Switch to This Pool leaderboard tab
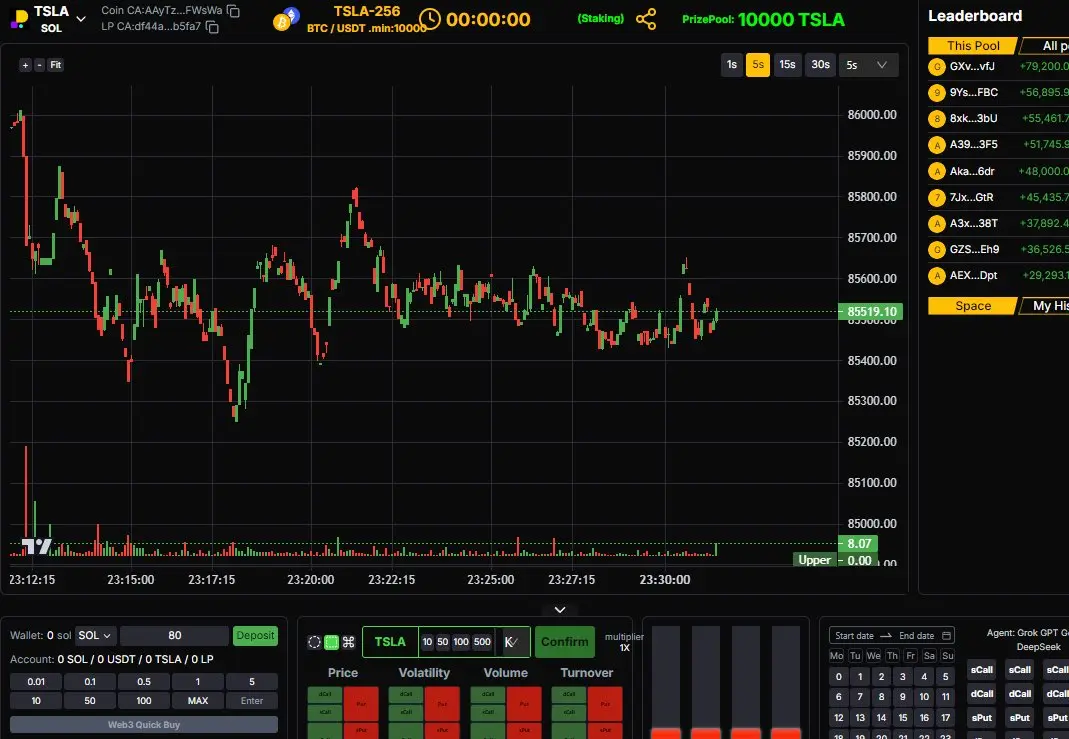This screenshot has height=739, width=1069. point(973,46)
